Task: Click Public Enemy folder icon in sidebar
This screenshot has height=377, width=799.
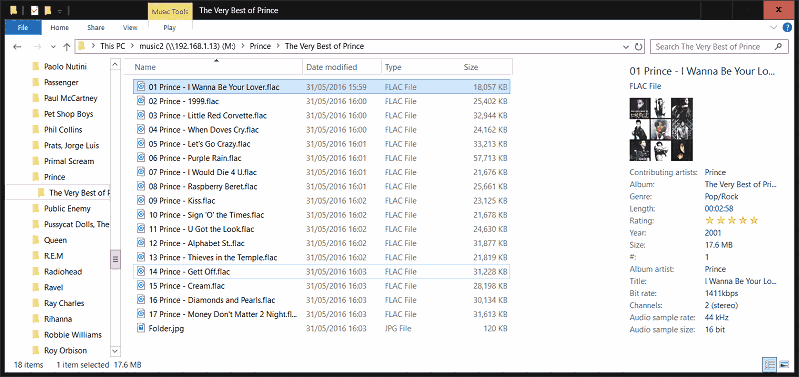Action: coord(35,208)
